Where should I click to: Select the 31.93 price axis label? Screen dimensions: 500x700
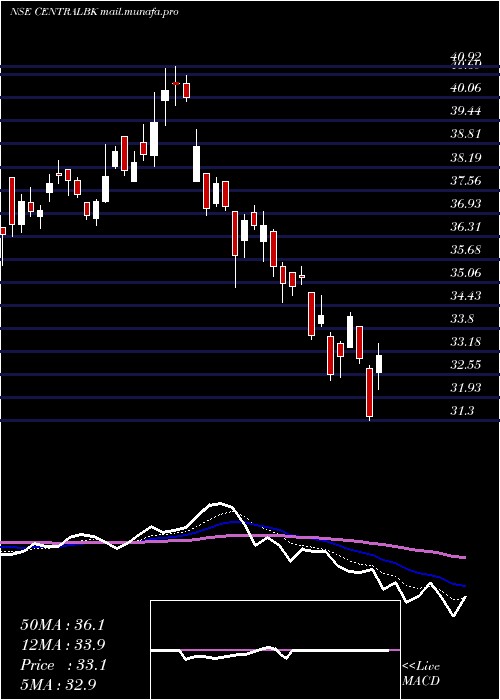(466, 388)
